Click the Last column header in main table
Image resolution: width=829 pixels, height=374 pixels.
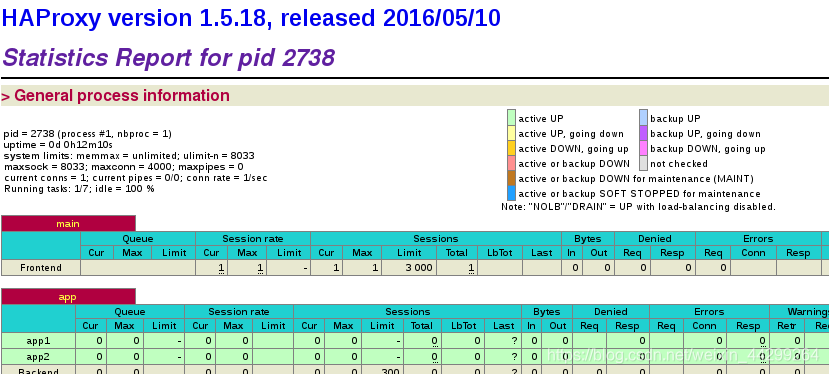[542, 252]
